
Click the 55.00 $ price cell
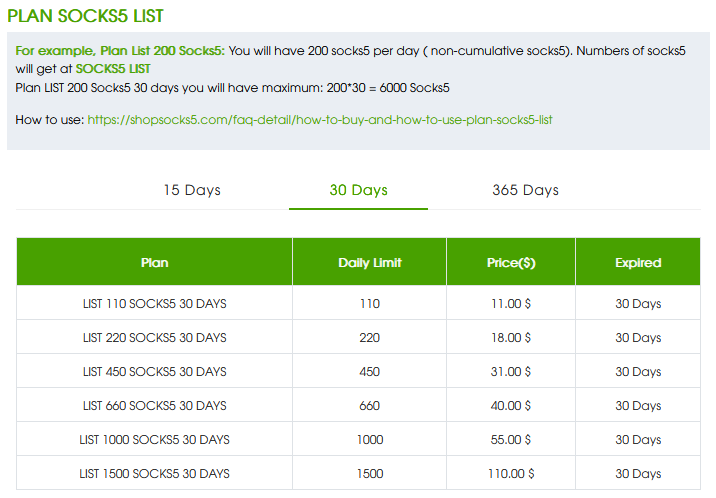click(x=511, y=440)
